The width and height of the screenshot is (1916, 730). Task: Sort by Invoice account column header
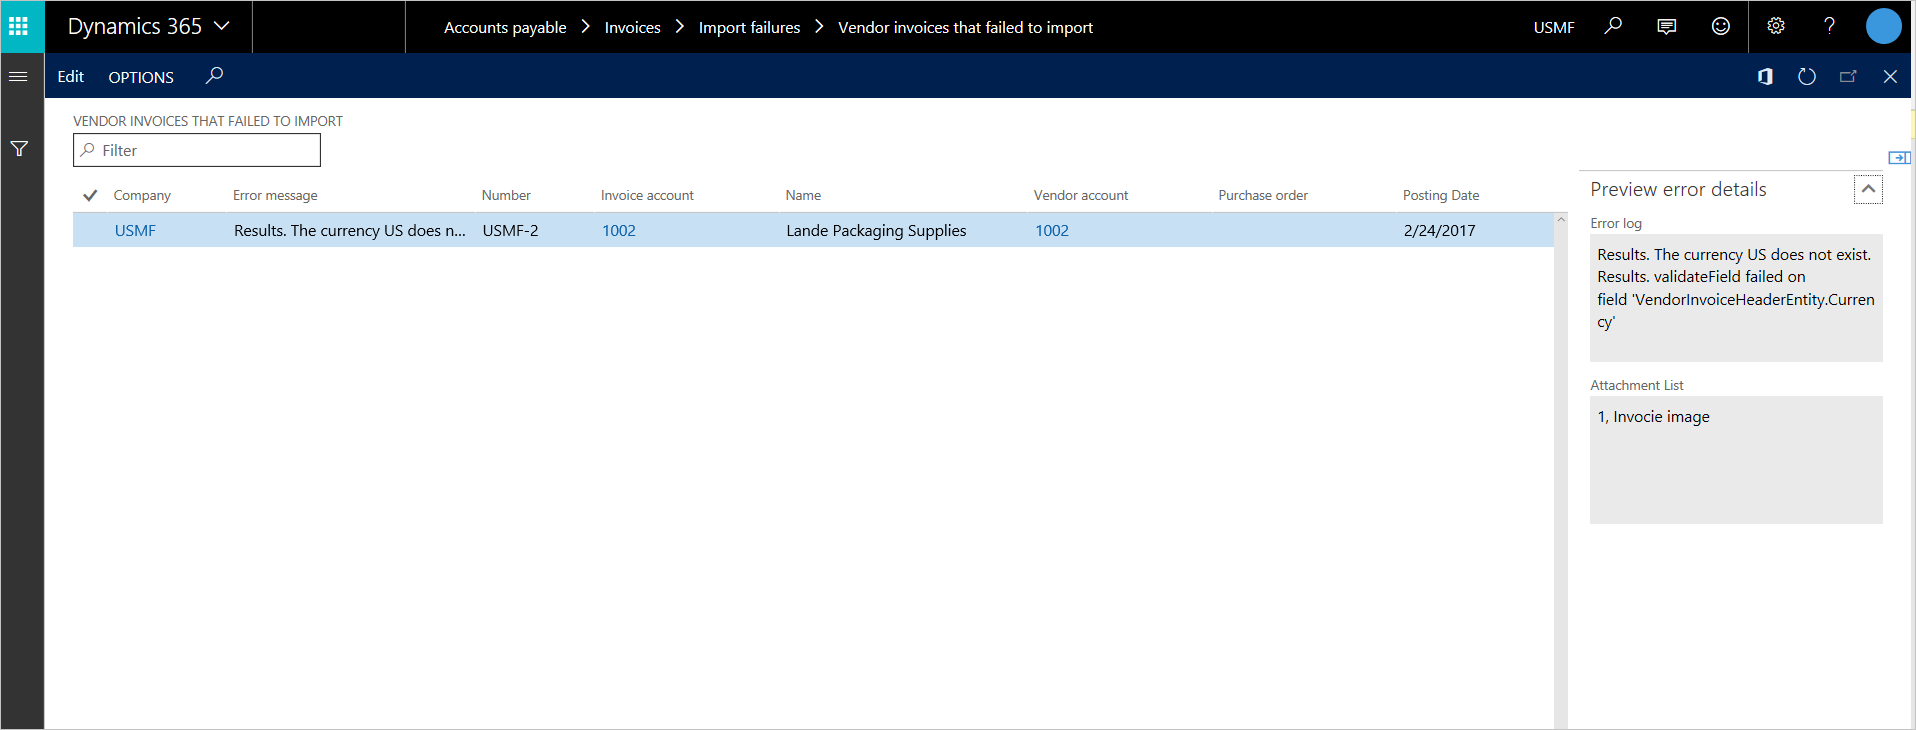(647, 195)
